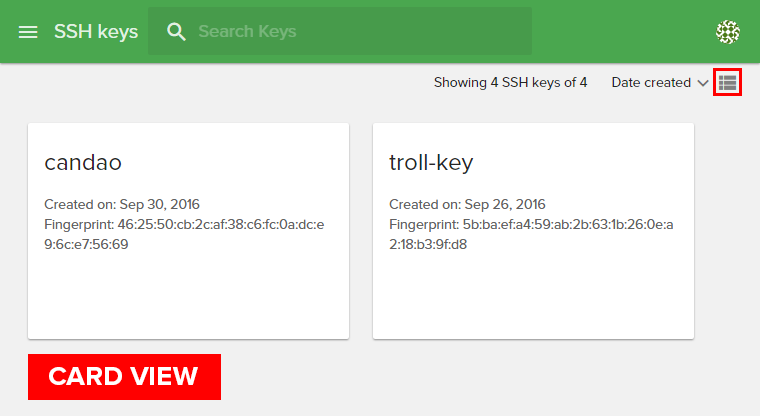Click the Date created sort label text
Image resolution: width=760 pixels, height=416 pixels.
point(651,83)
